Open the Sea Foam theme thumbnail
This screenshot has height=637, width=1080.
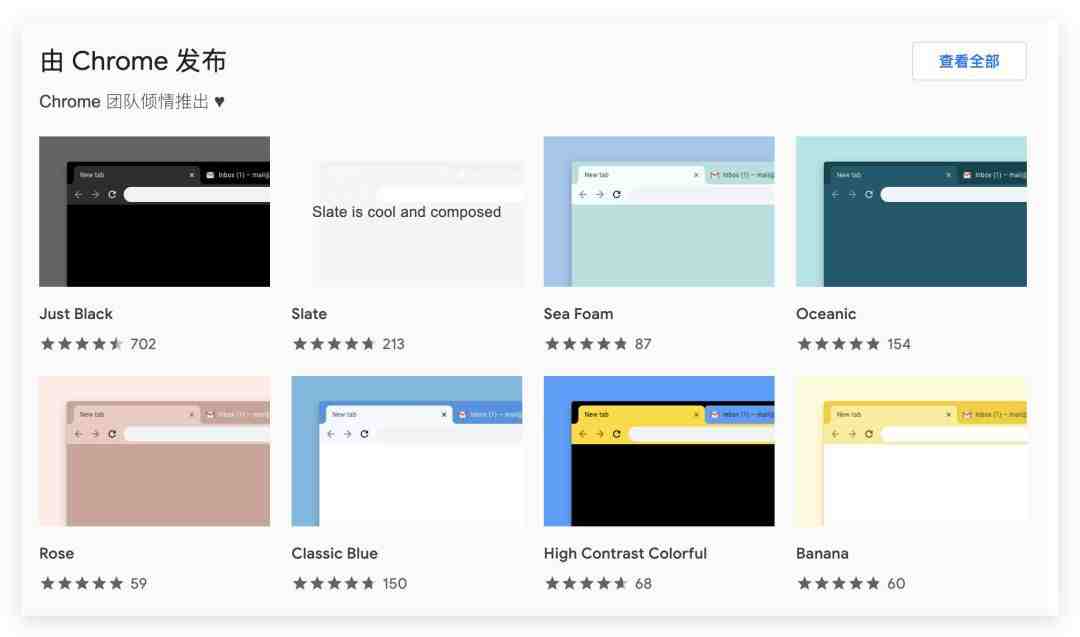[x=658, y=211]
